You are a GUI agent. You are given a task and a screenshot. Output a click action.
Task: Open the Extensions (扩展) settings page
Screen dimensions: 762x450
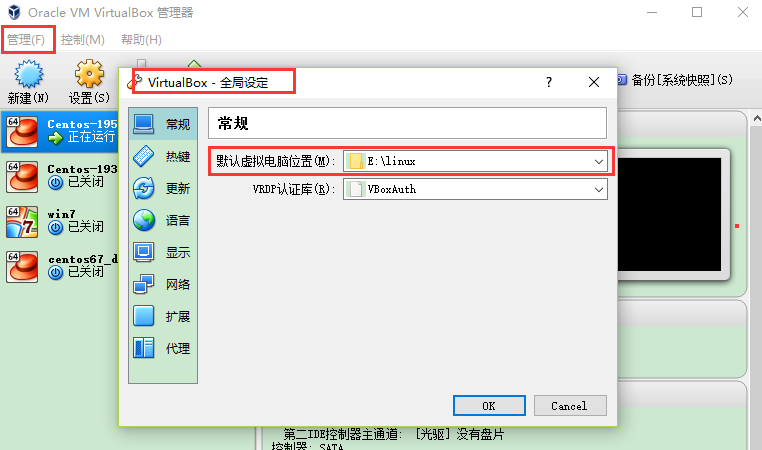(x=163, y=316)
